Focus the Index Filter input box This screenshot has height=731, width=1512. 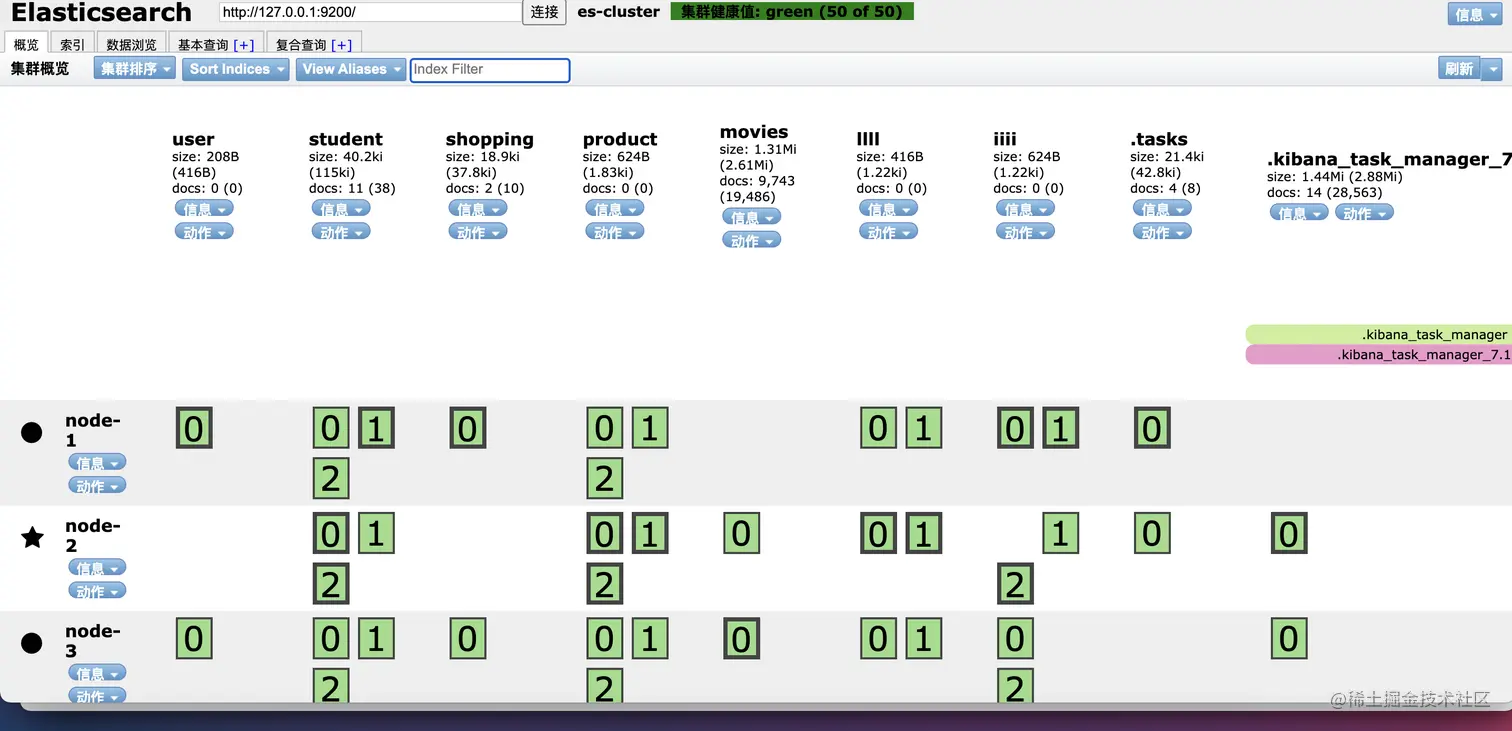click(x=490, y=69)
